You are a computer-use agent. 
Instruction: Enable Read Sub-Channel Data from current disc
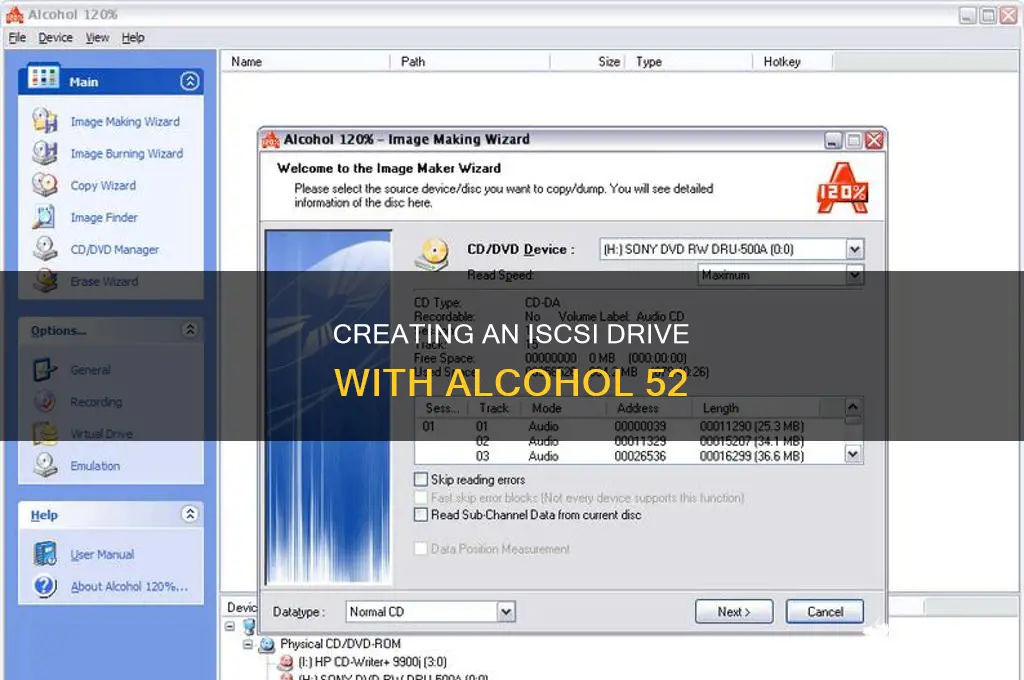(x=421, y=515)
